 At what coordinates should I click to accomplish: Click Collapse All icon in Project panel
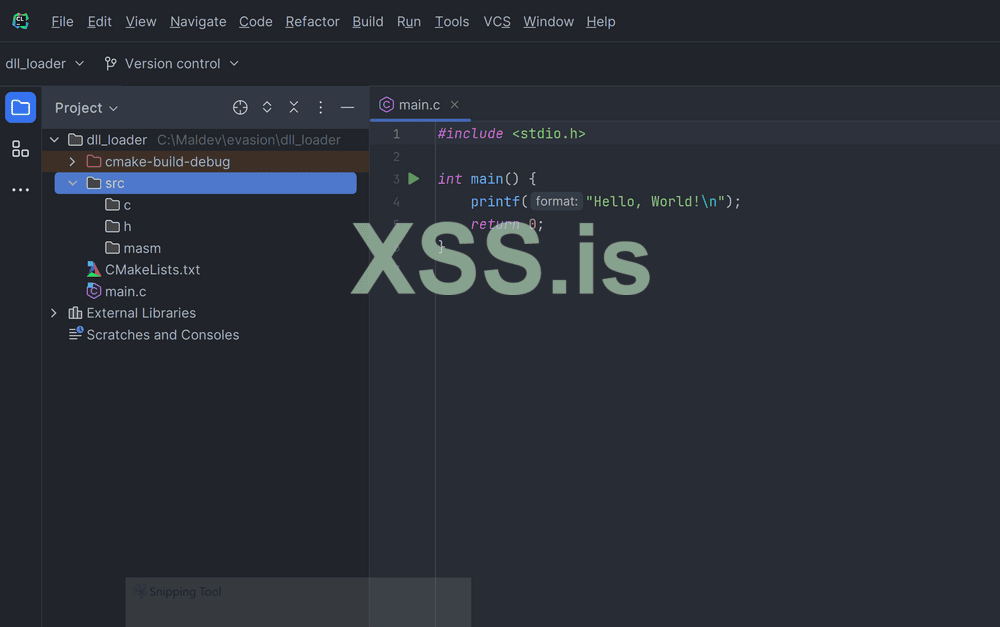(294, 108)
